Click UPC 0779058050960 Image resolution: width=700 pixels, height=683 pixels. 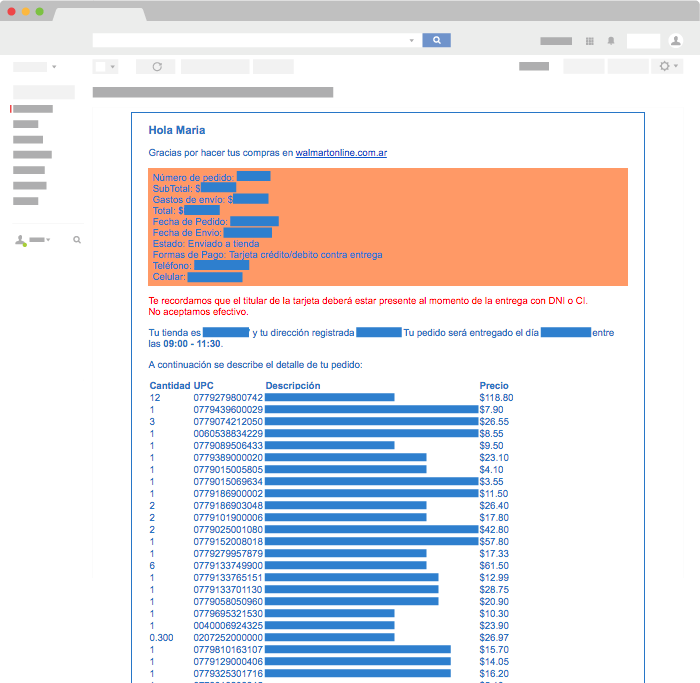point(228,602)
